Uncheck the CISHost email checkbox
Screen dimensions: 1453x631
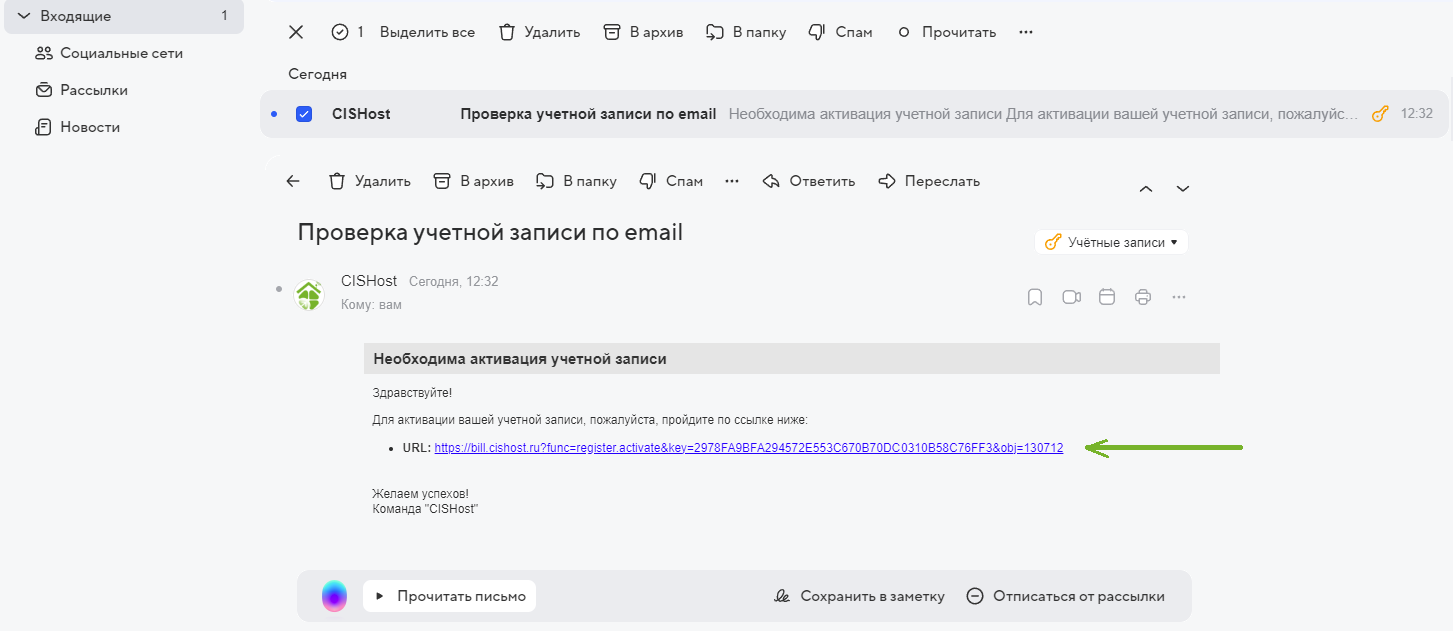304,114
